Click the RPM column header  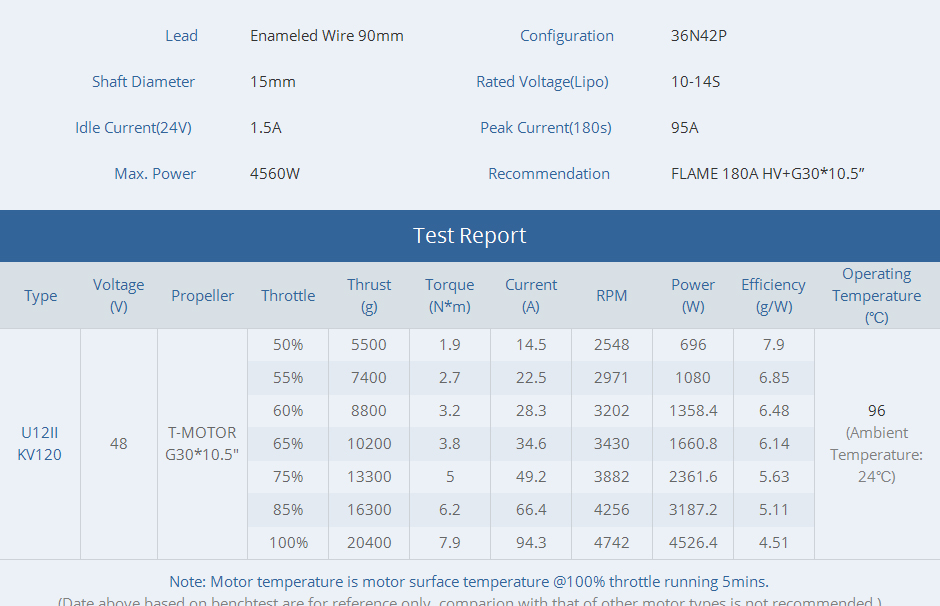[611, 296]
